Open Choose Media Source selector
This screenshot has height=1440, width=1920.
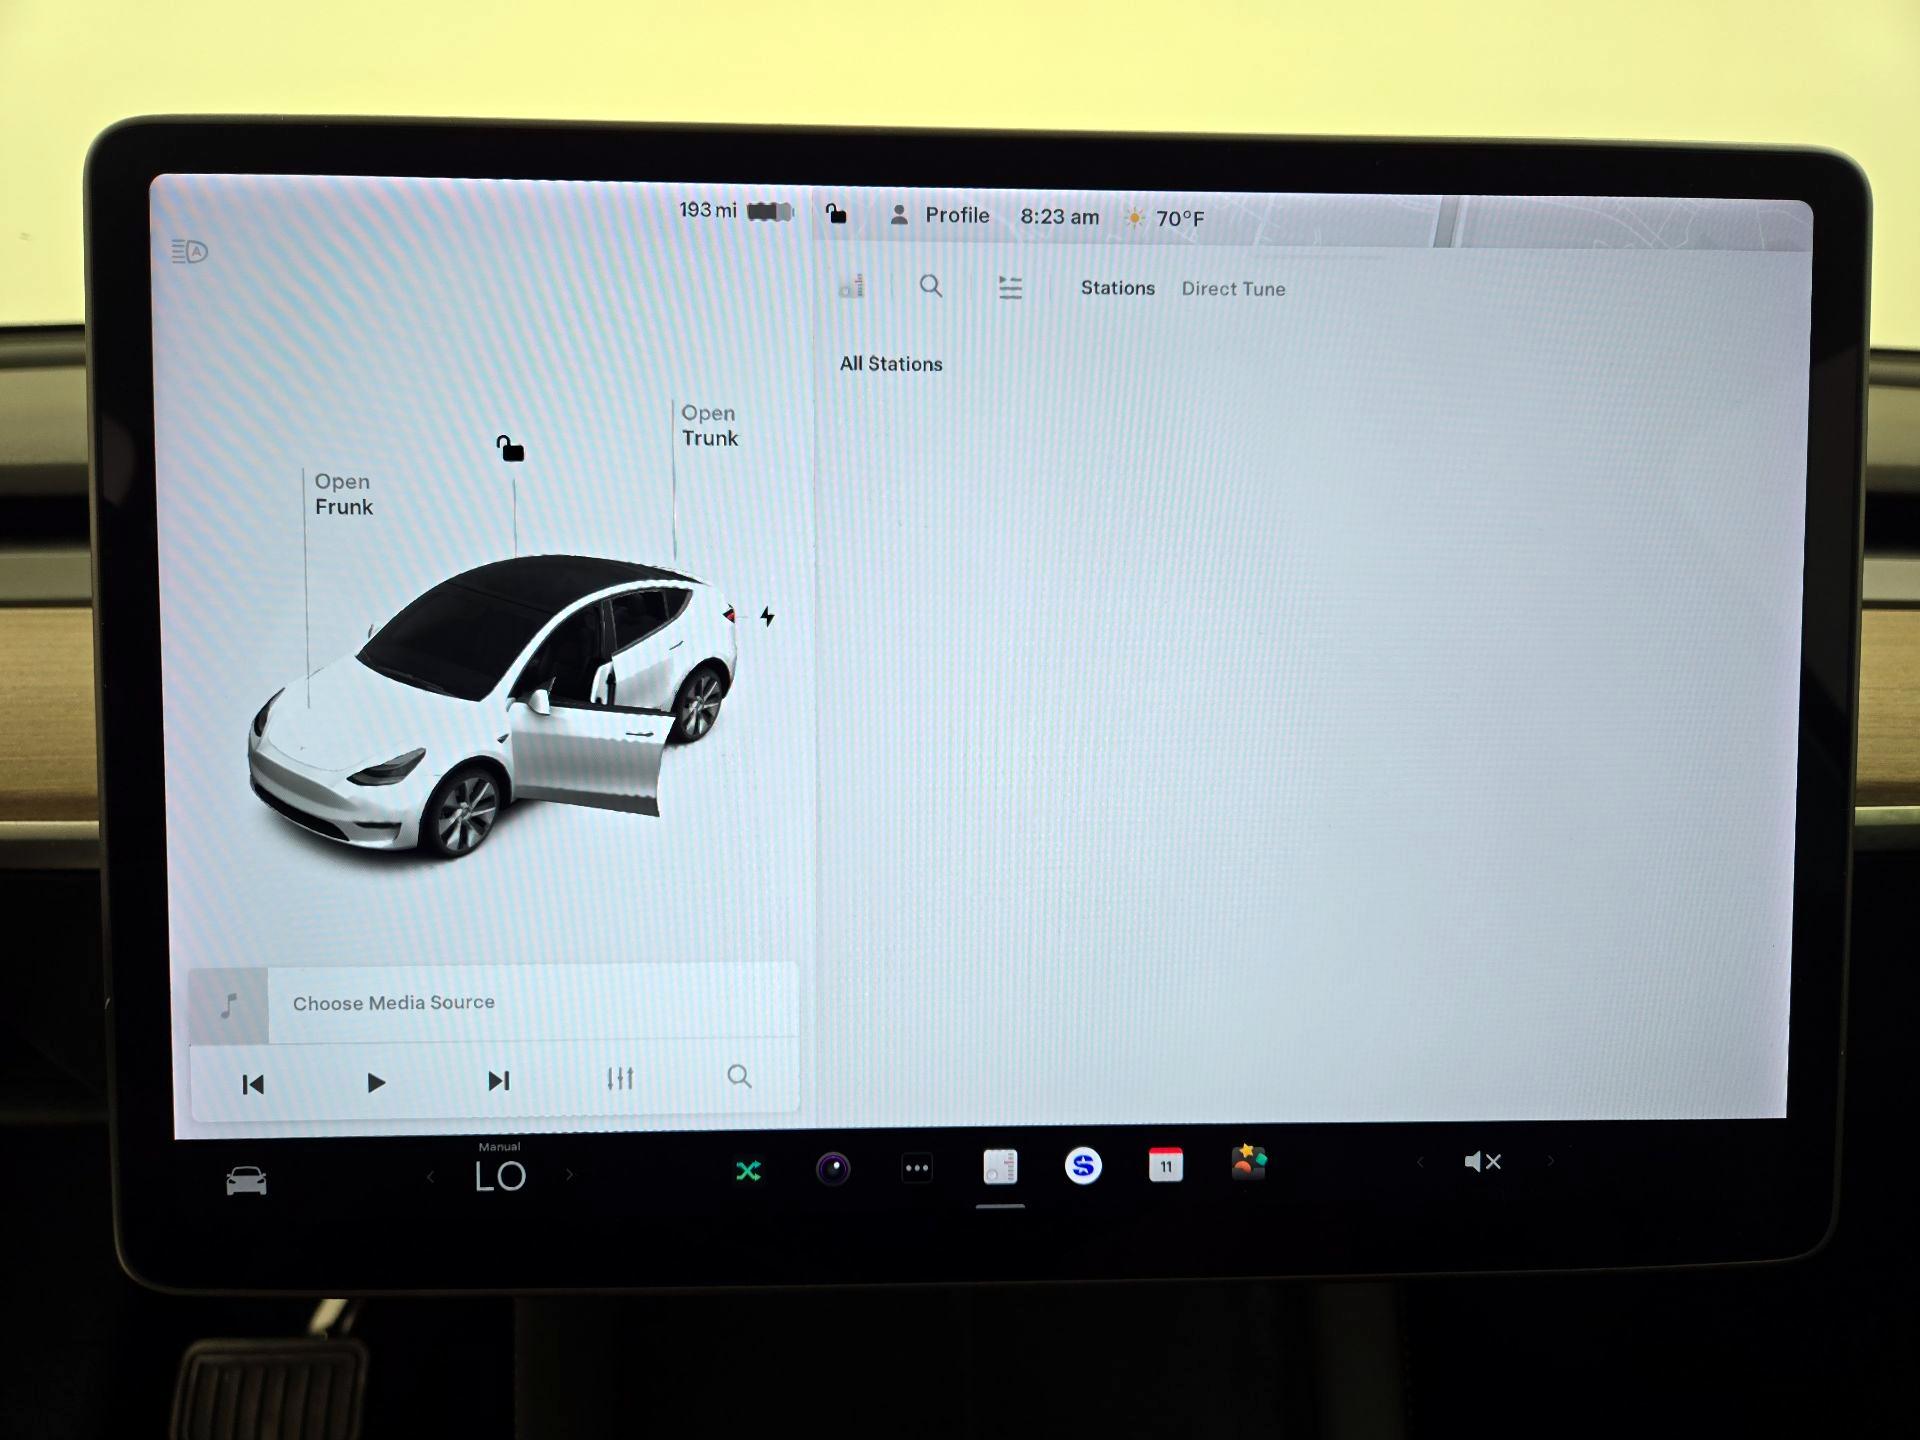pyautogui.click(x=394, y=1003)
